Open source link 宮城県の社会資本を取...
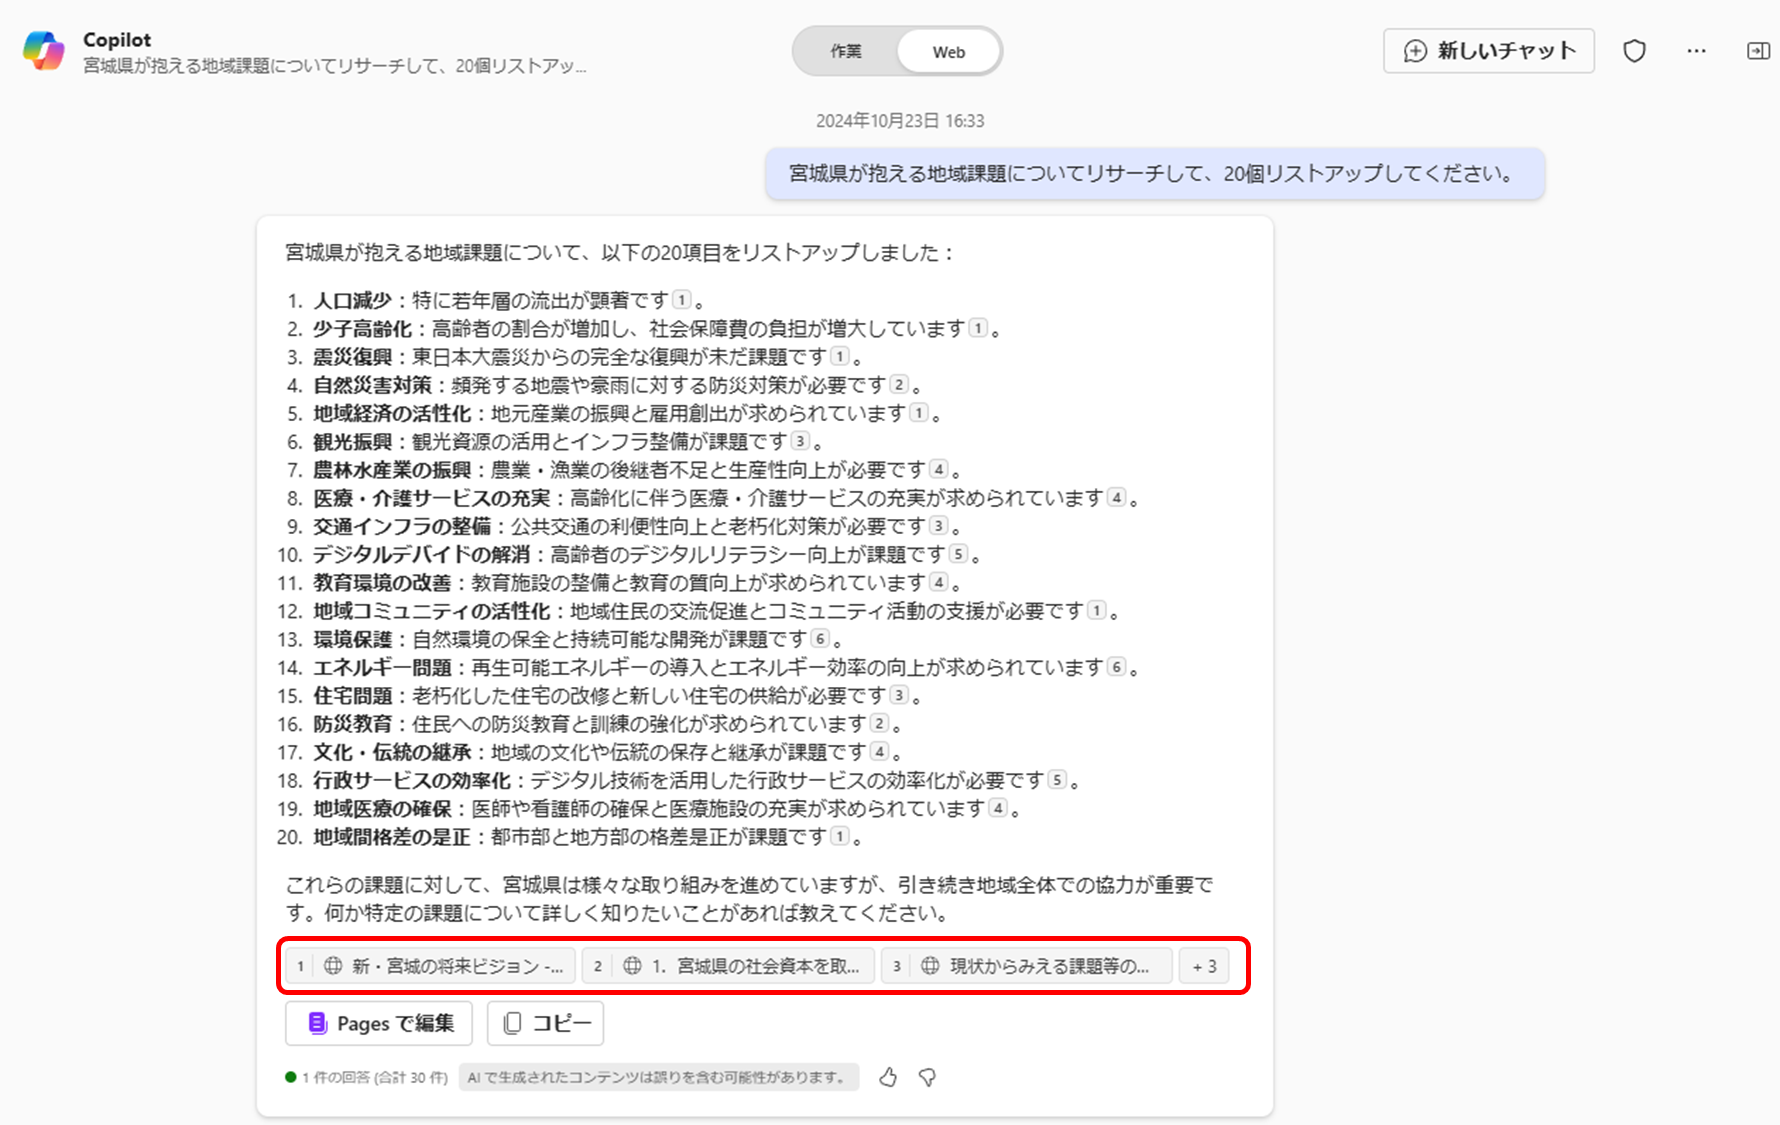The height and width of the screenshot is (1125, 1780). 729,966
